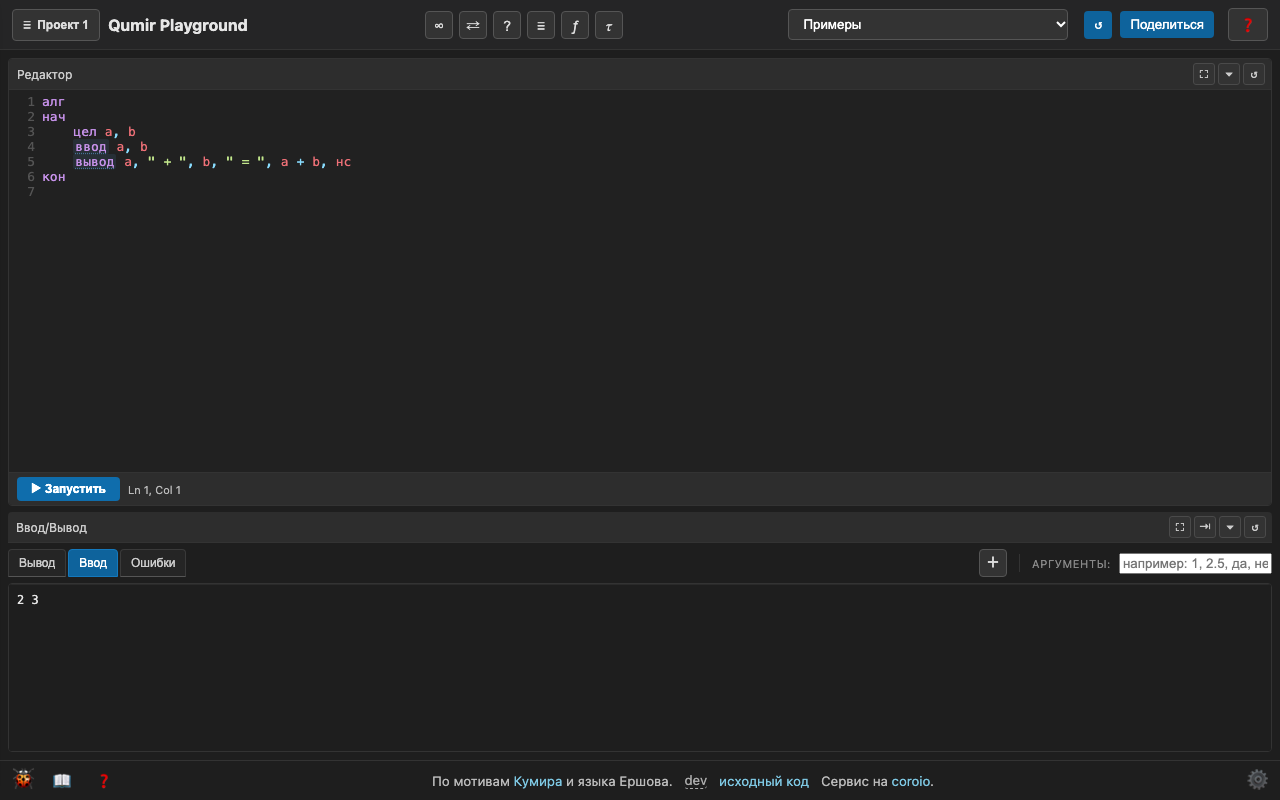Open the исходный код link
The image size is (1280, 800).
pos(764,781)
